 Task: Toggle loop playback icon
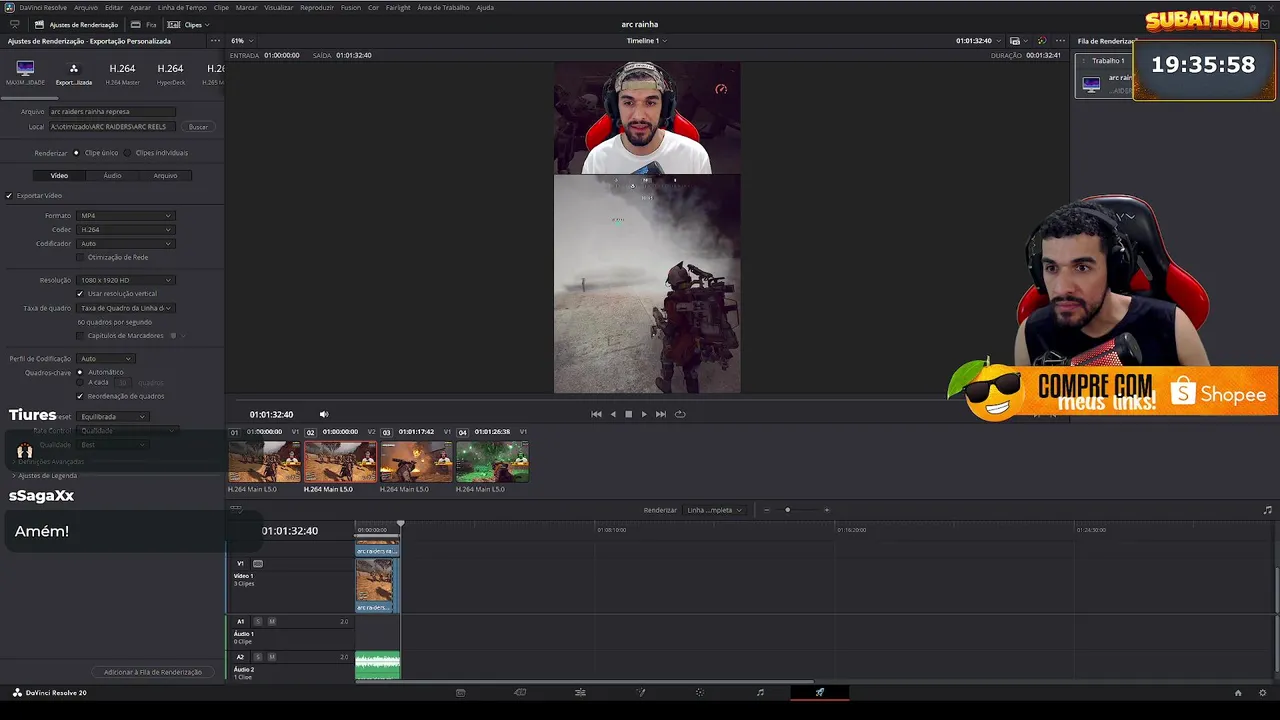680,414
